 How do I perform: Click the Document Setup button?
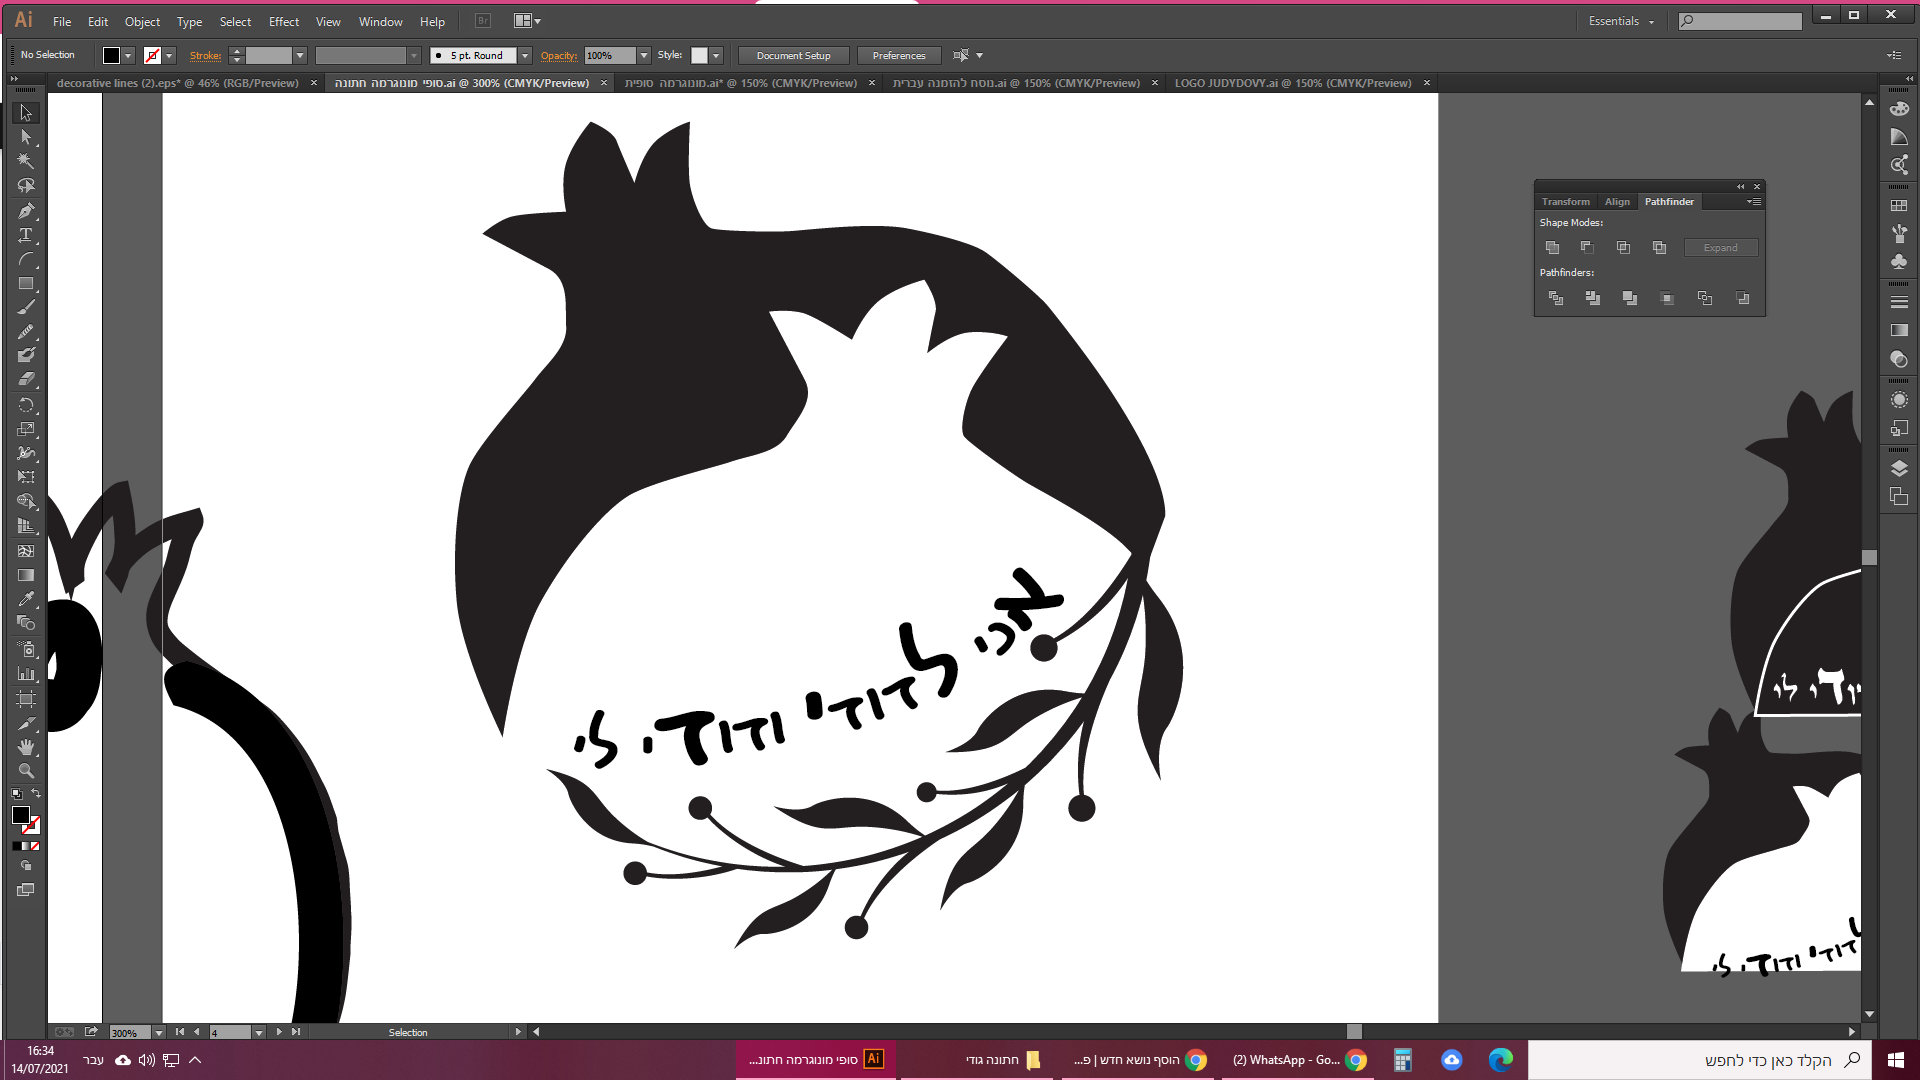point(793,56)
